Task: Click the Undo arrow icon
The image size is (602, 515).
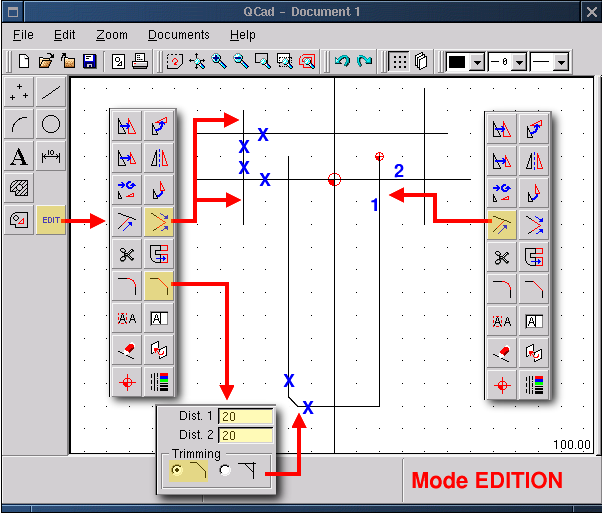Action: coord(342,61)
